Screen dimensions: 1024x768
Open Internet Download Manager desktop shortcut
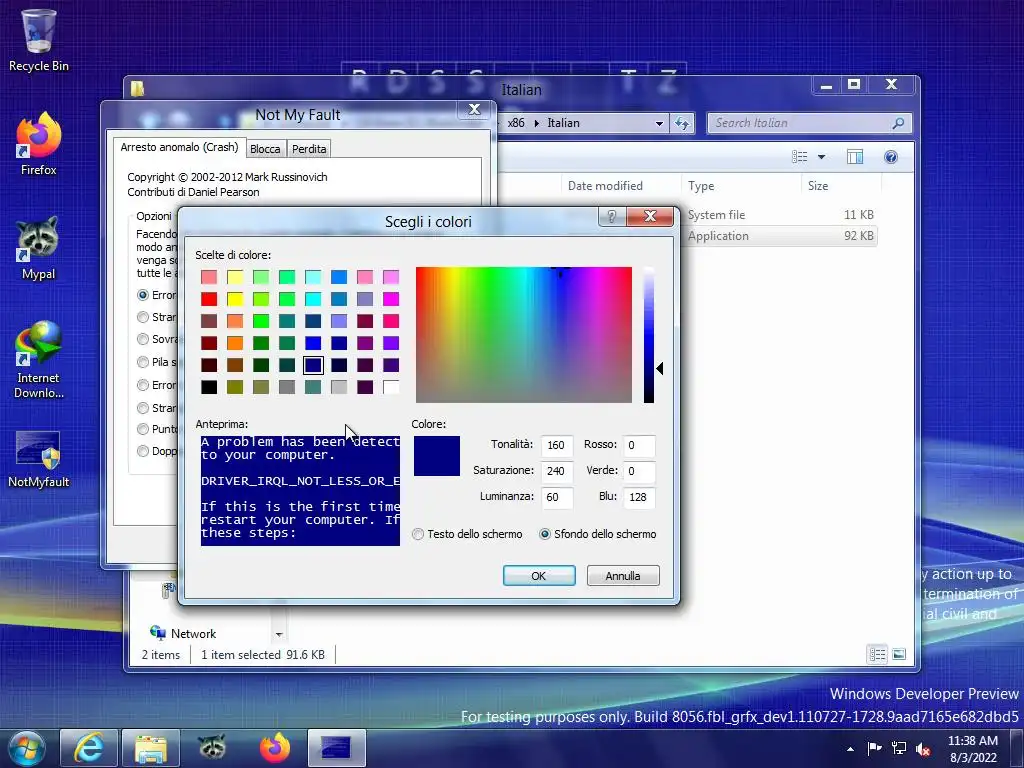pyautogui.click(x=38, y=359)
